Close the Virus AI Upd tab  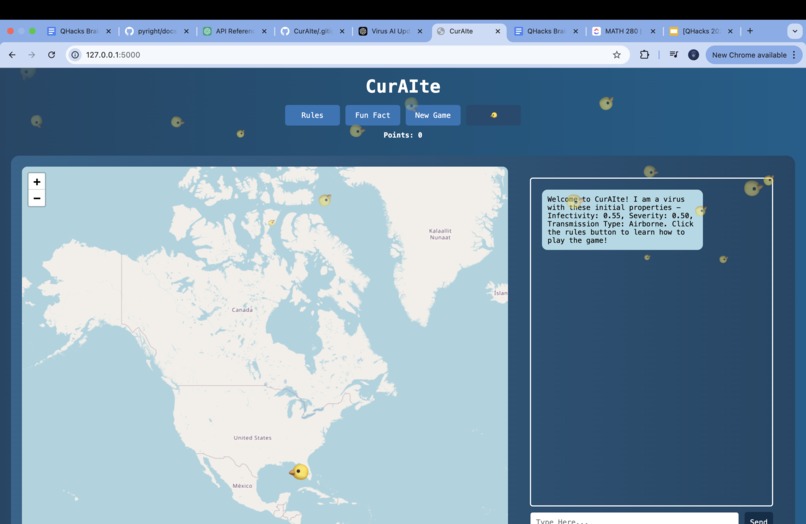tap(420, 31)
